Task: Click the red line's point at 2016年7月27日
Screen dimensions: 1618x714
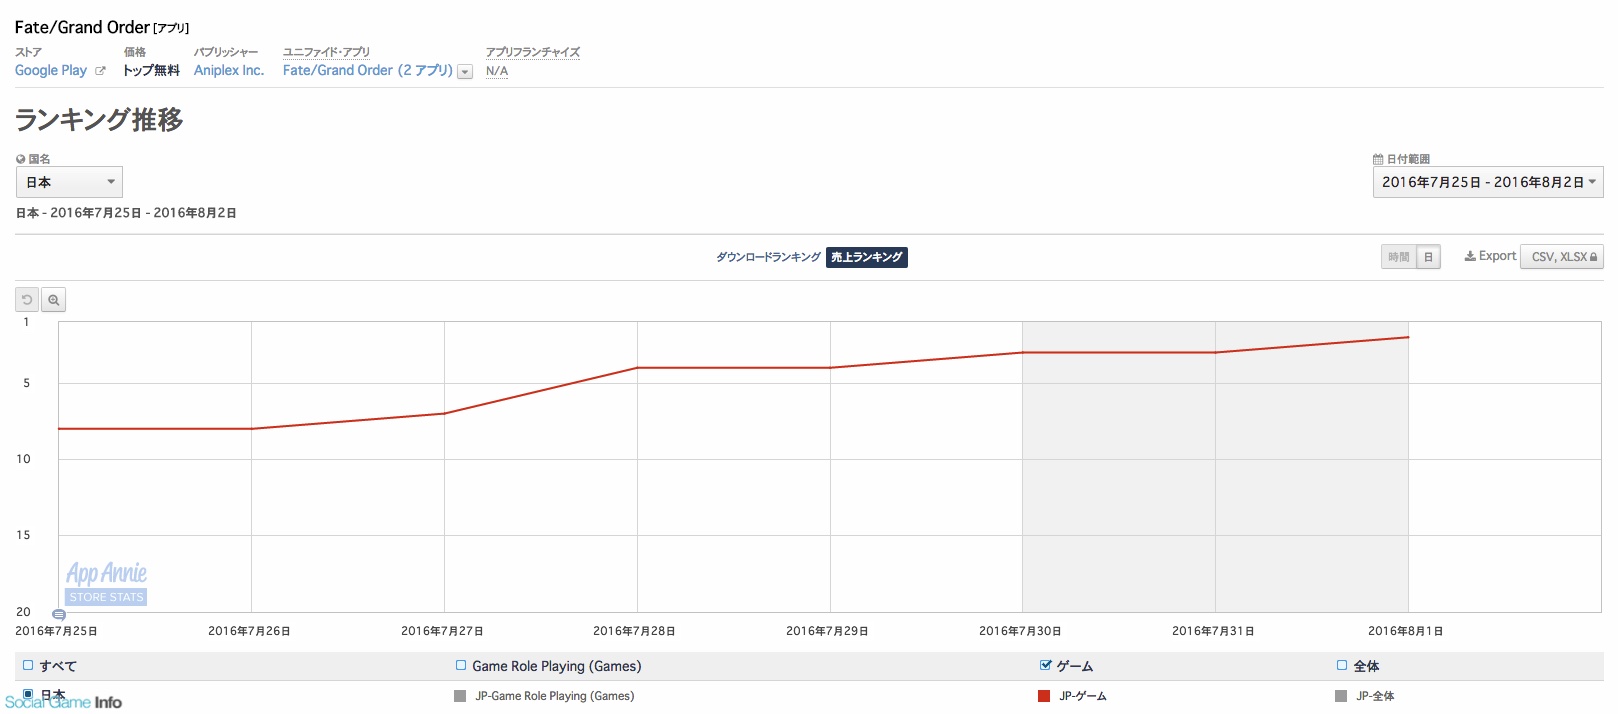Action: point(444,413)
